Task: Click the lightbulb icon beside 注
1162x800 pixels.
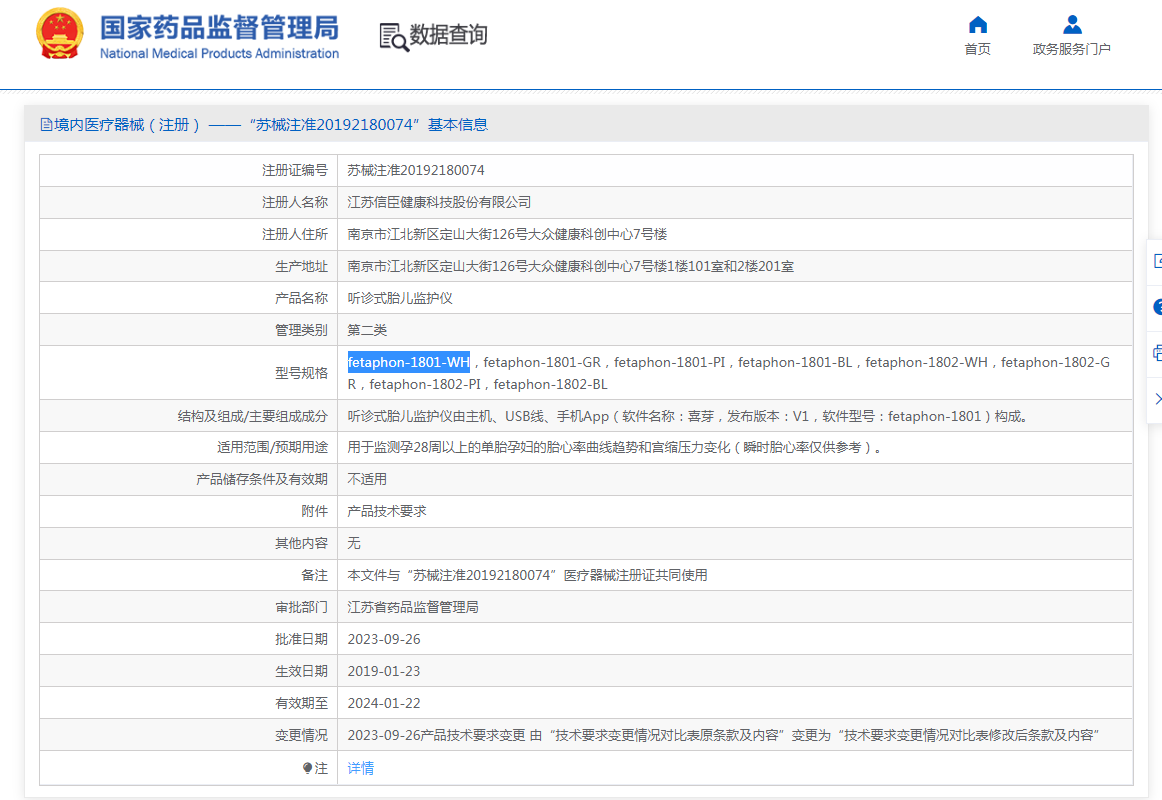Action: coord(308,768)
